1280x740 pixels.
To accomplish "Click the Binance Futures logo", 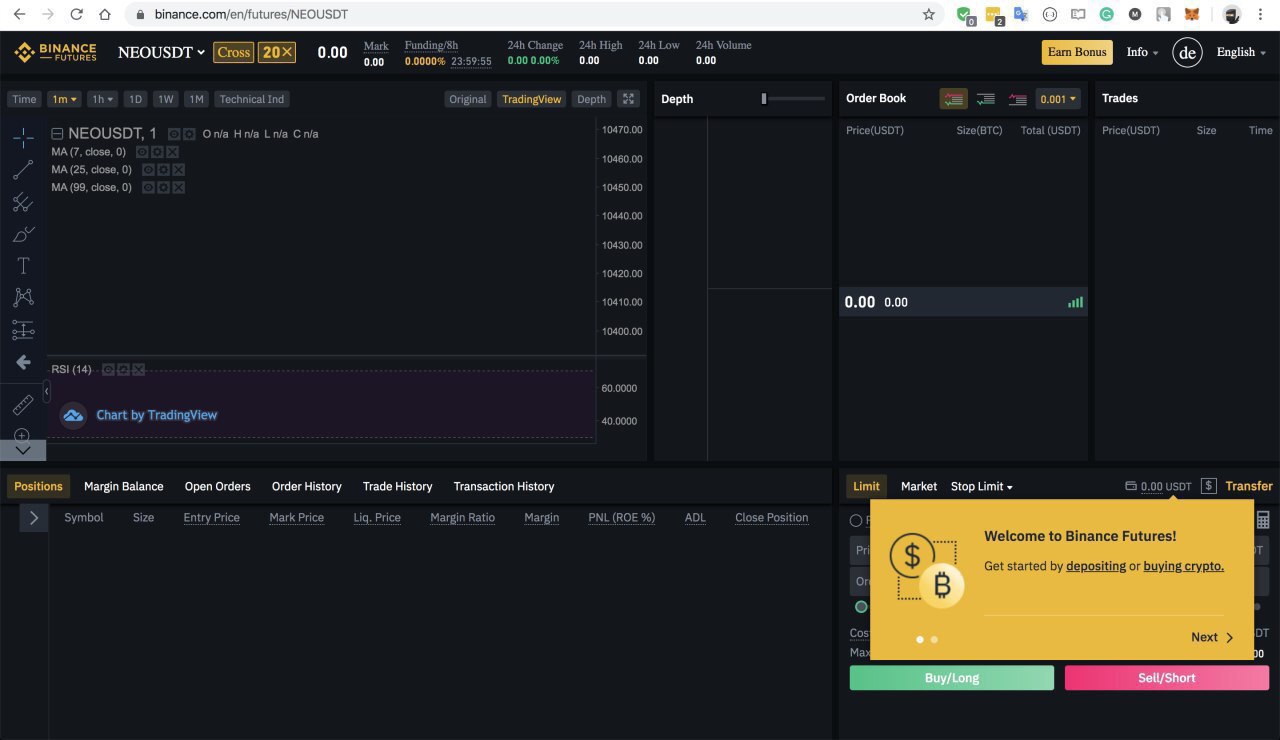I will [55, 52].
